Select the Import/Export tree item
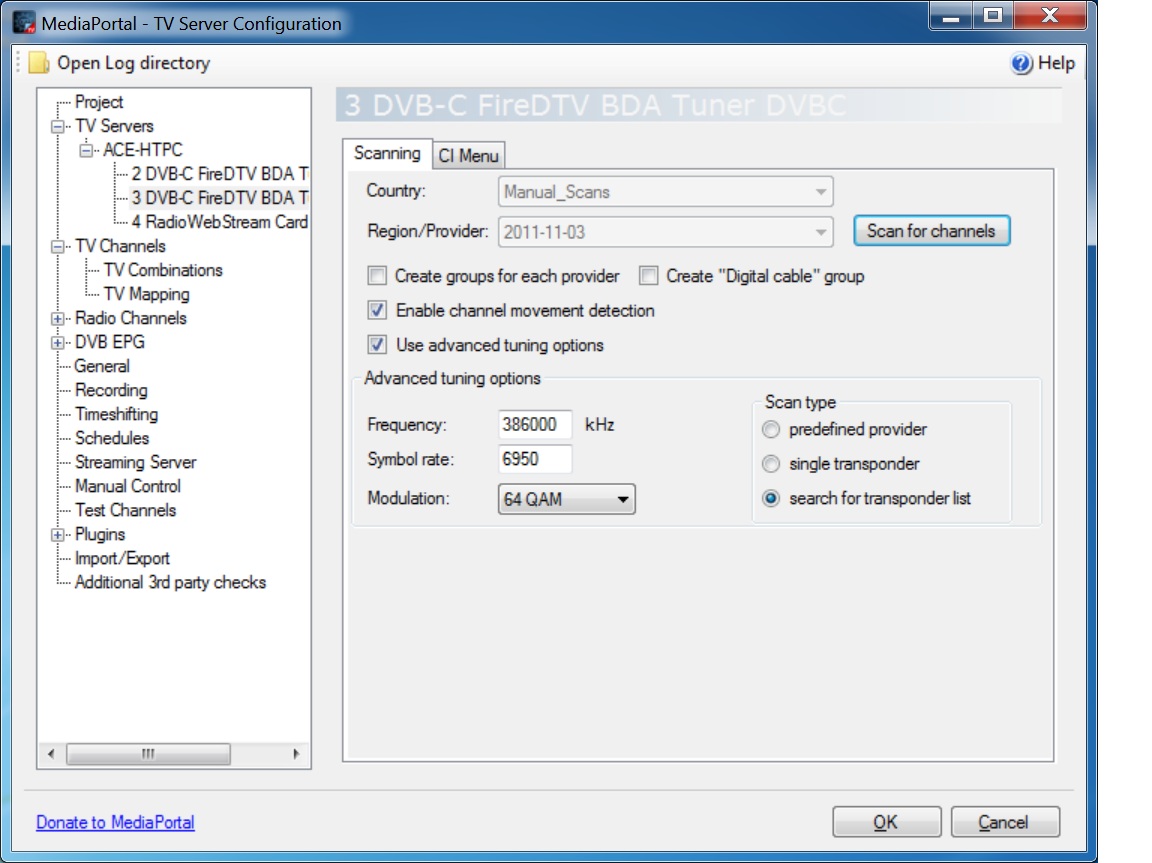1152x863 pixels. pyautogui.click(x=122, y=559)
